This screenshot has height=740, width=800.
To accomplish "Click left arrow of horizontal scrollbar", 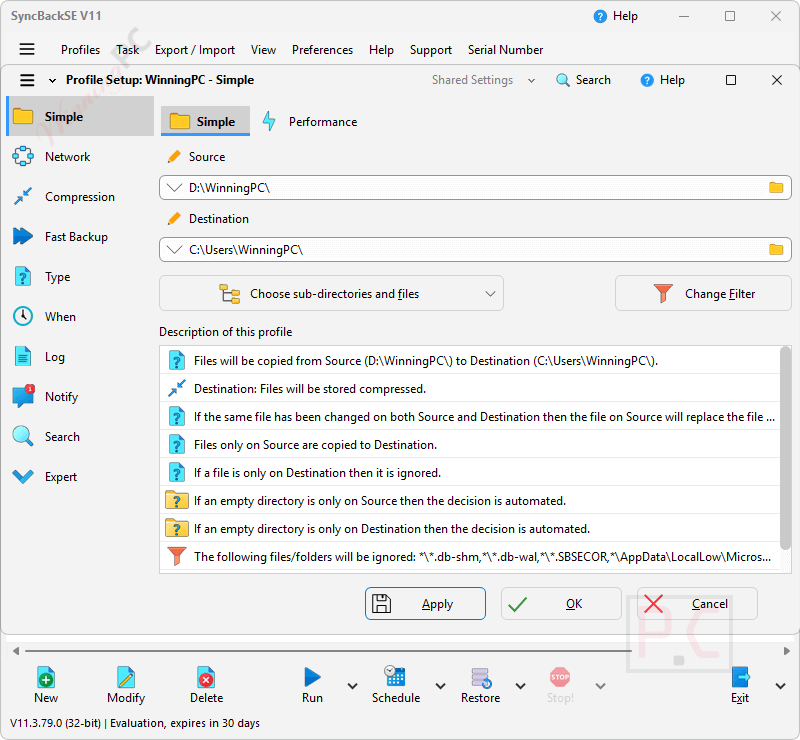I will pyautogui.click(x=16, y=651).
